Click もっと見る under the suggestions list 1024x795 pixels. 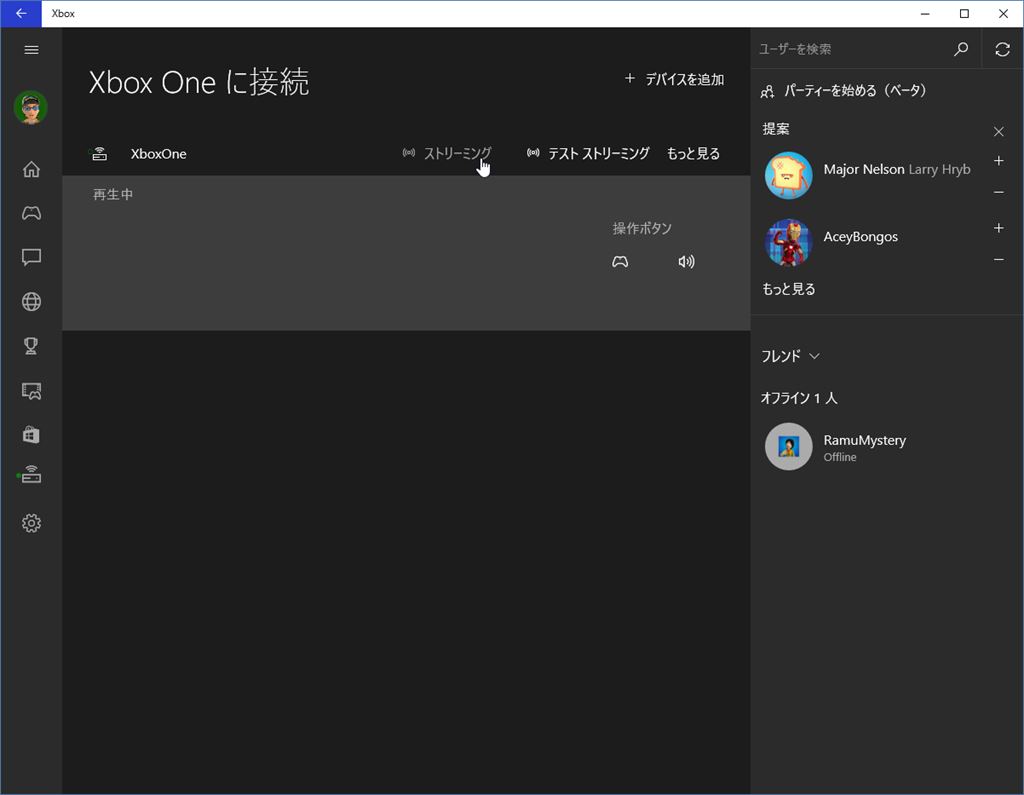click(x=789, y=289)
